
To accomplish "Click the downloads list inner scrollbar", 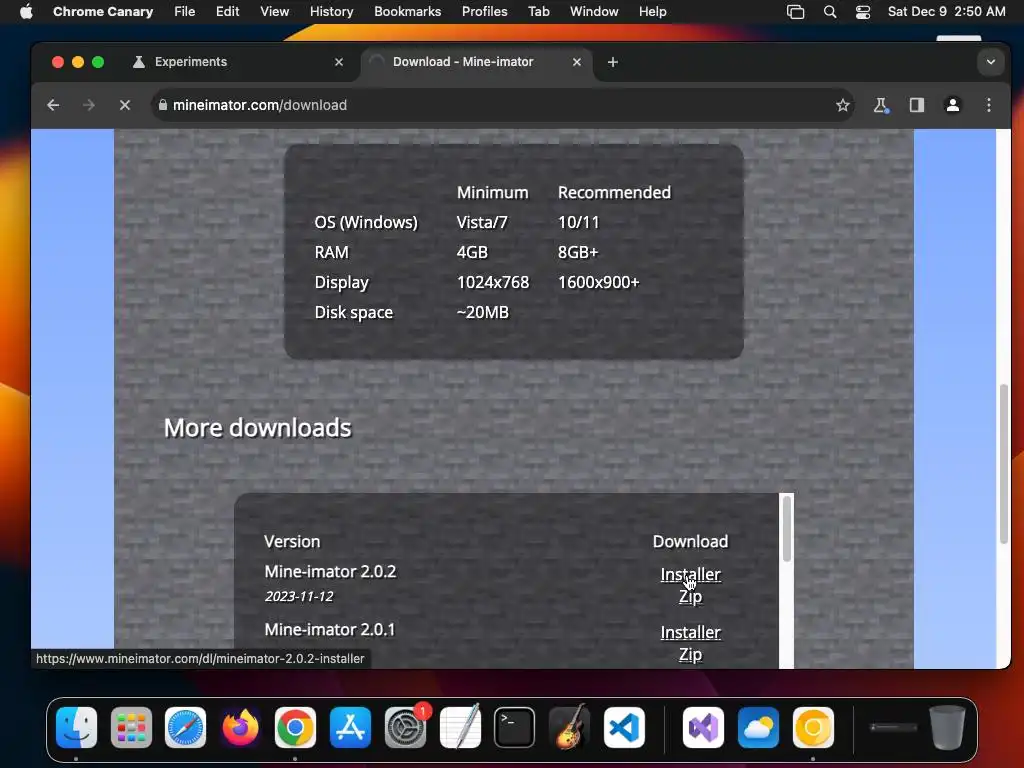I will coord(786,529).
